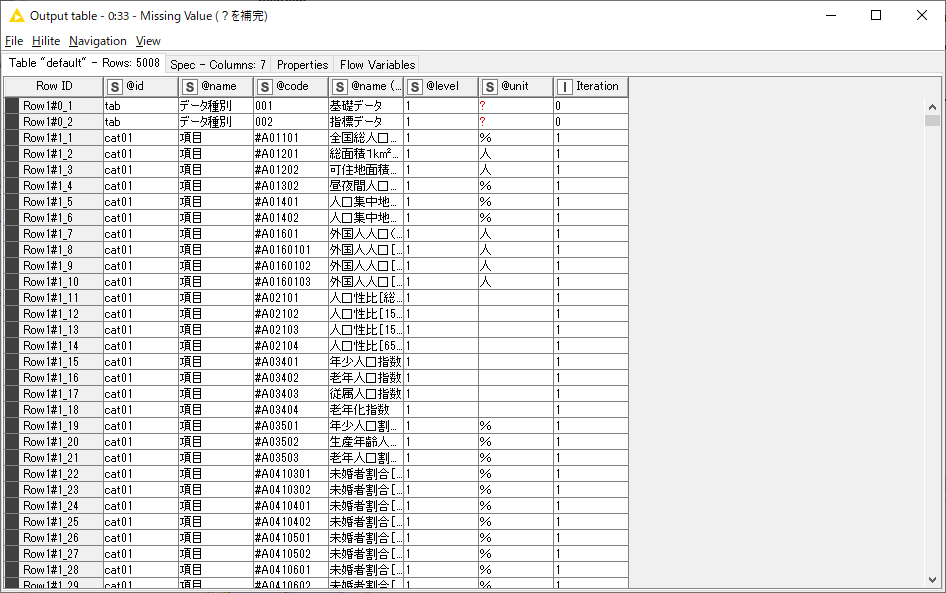Image resolution: width=946 pixels, height=593 pixels.
Task: Select row header Row1#1_28
Action: click(x=54, y=569)
